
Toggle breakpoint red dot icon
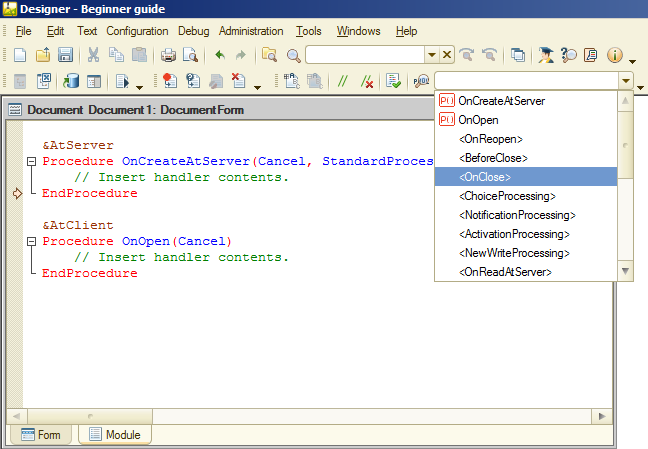169,81
